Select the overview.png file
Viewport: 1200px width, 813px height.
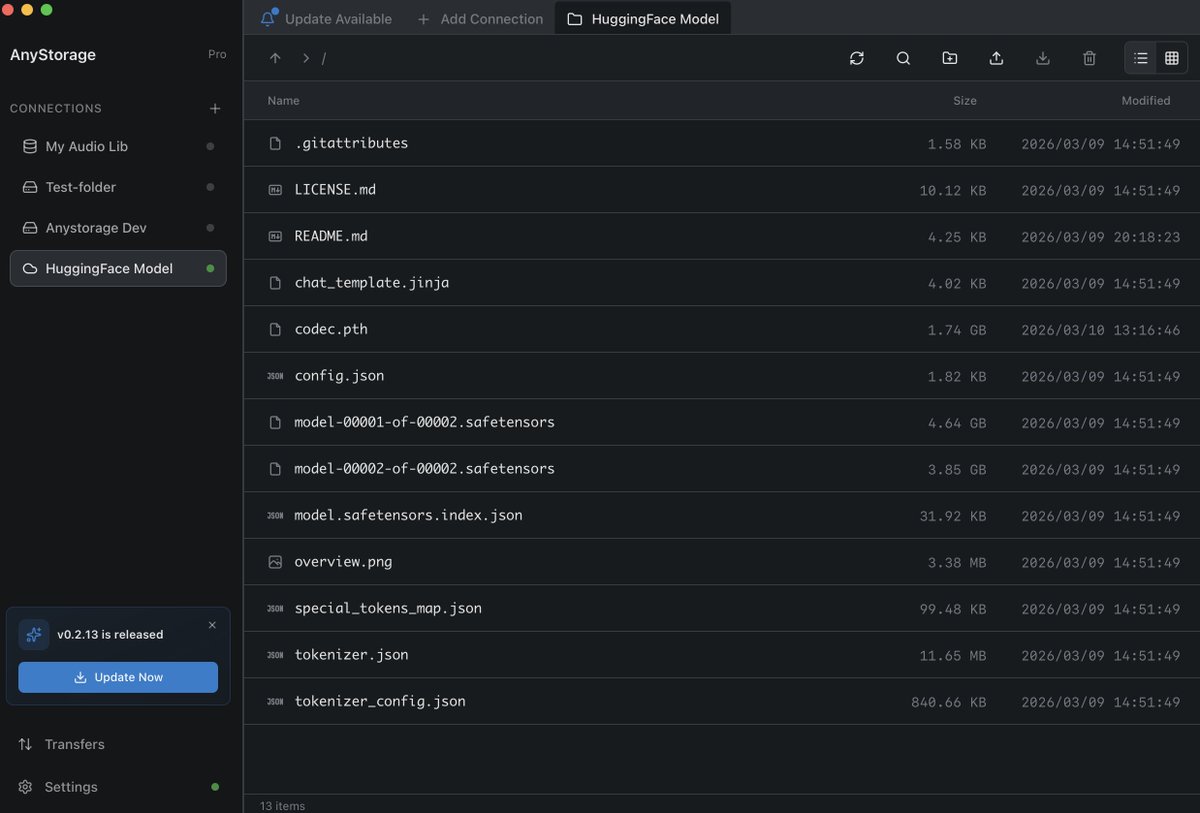tap(722, 562)
